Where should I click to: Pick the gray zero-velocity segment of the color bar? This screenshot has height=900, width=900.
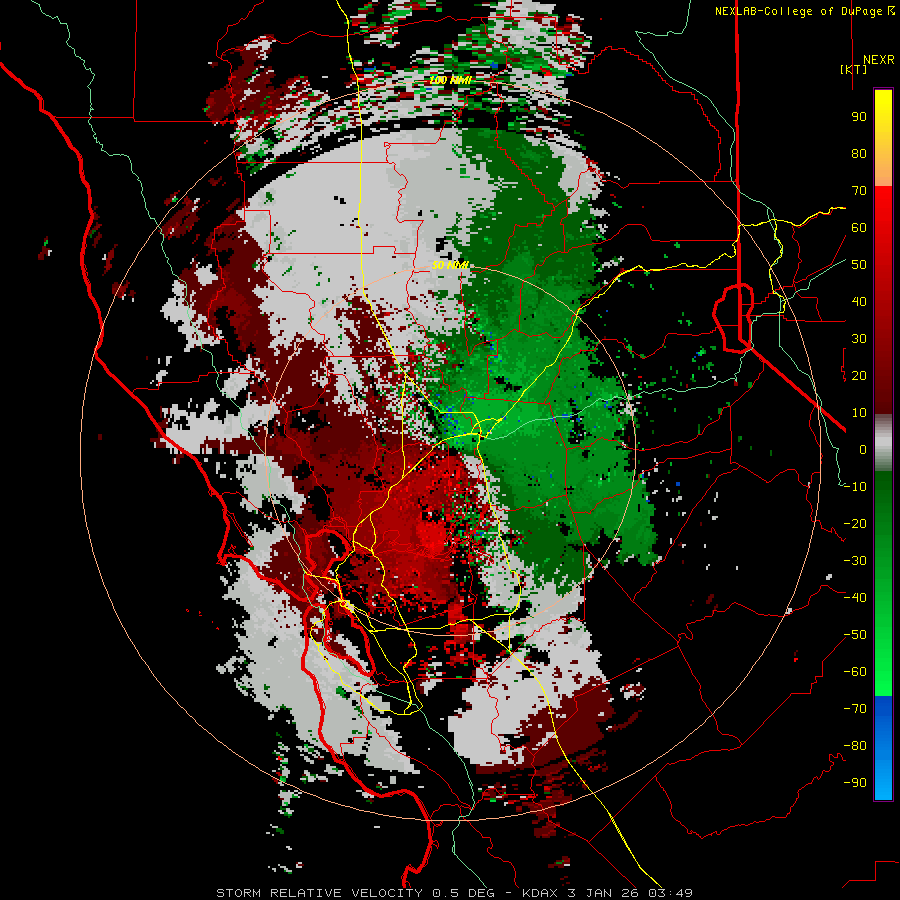[x=883, y=443]
